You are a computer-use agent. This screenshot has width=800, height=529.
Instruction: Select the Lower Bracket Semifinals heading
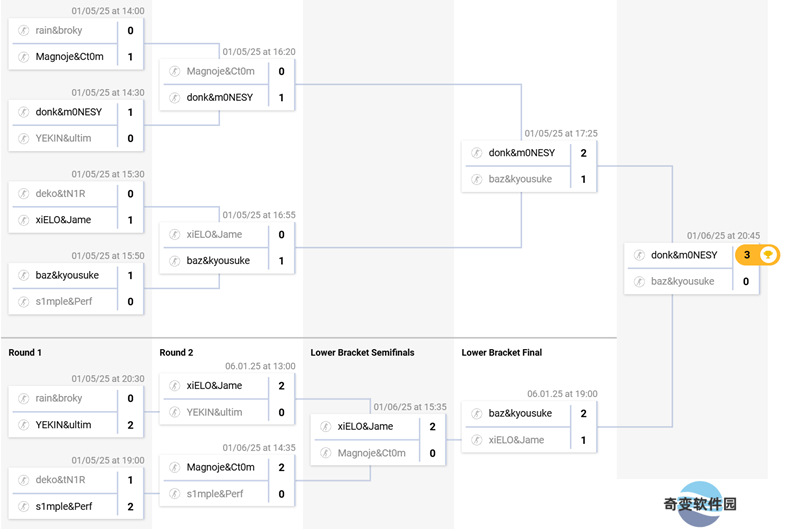[x=362, y=352]
